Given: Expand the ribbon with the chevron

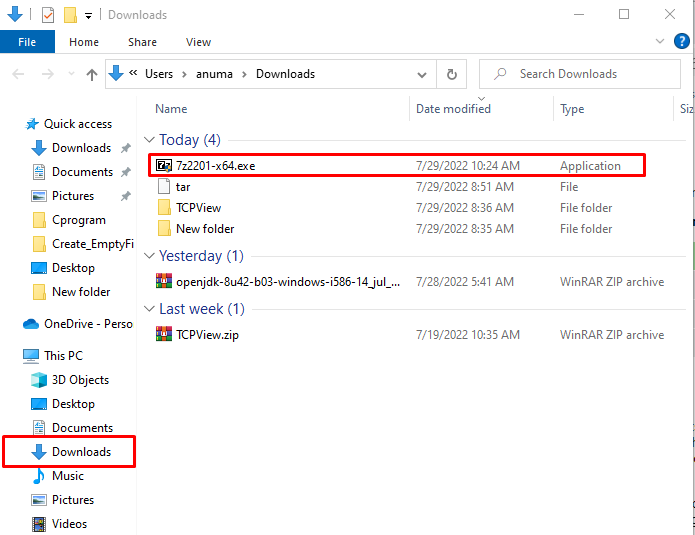Looking at the screenshot, I should point(660,42).
